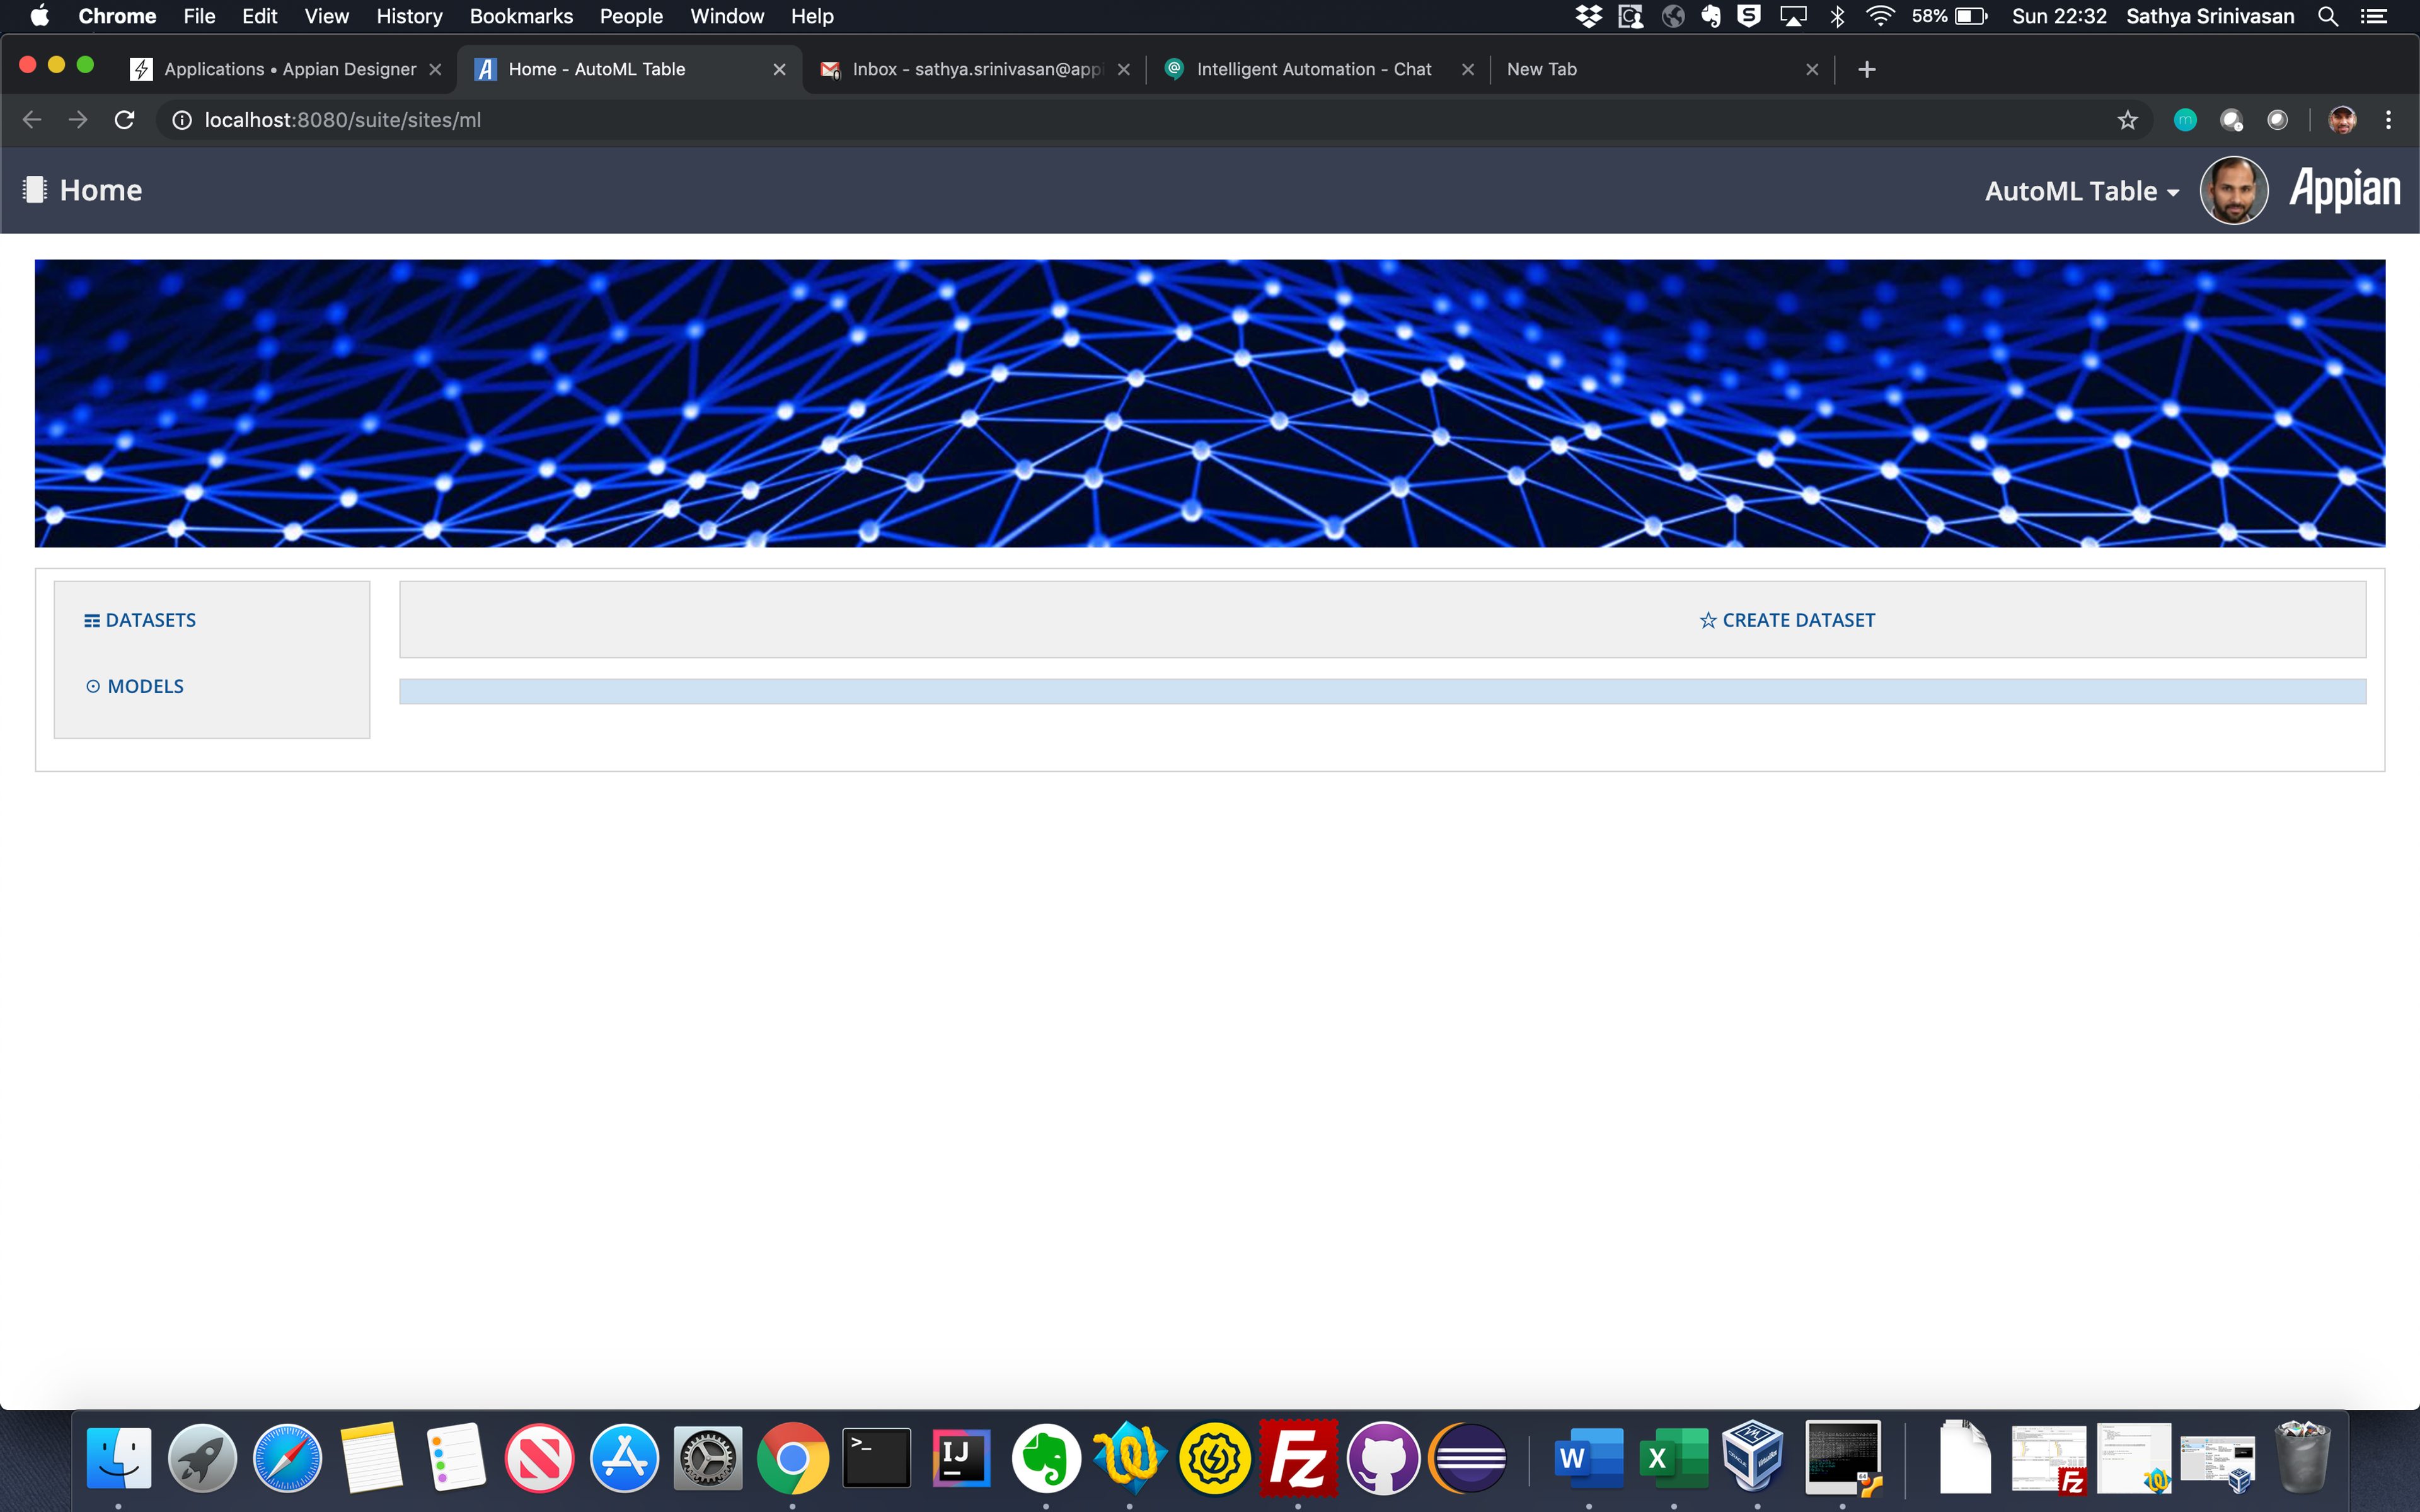The image size is (2420, 1512).
Task: Open Finder from the dock
Action: point(118,1458)
